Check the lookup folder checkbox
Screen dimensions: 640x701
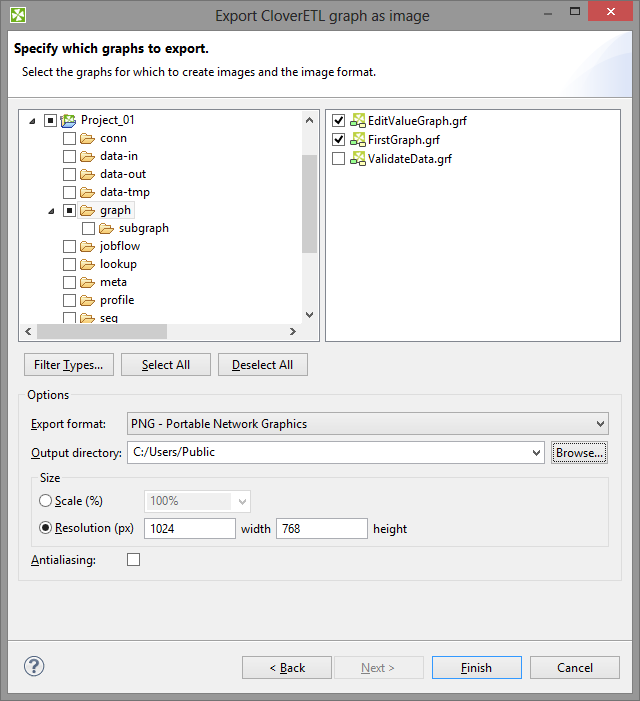click(69, 265)
